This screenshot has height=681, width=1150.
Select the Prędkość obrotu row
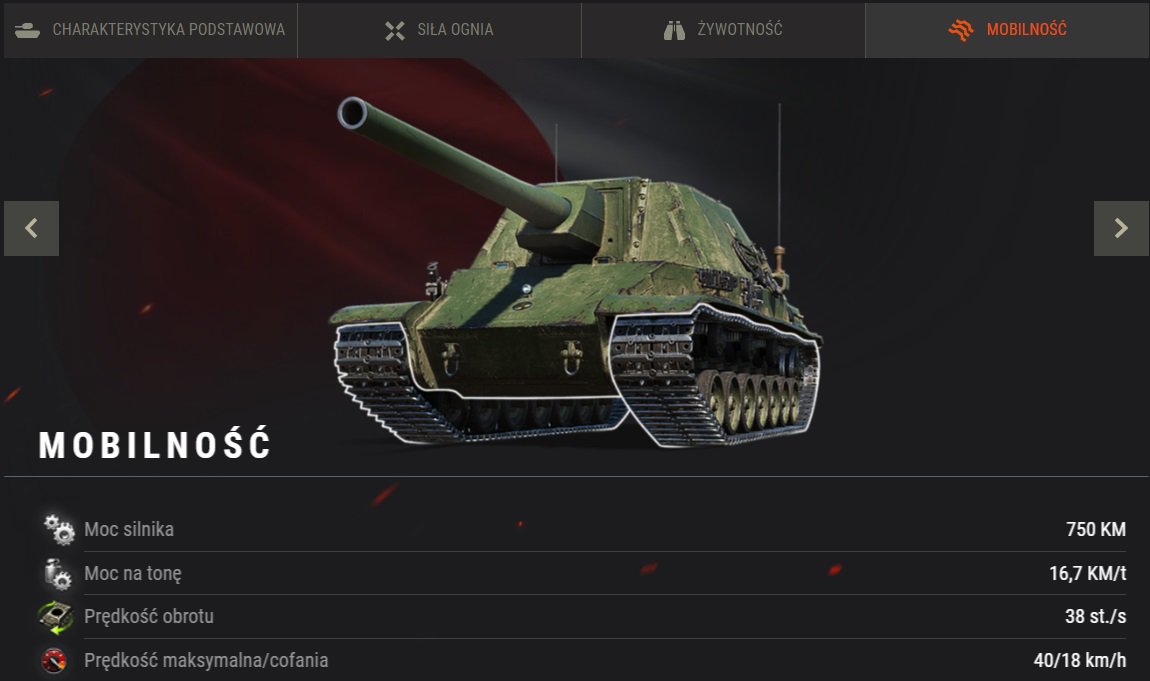coord(582,616)
